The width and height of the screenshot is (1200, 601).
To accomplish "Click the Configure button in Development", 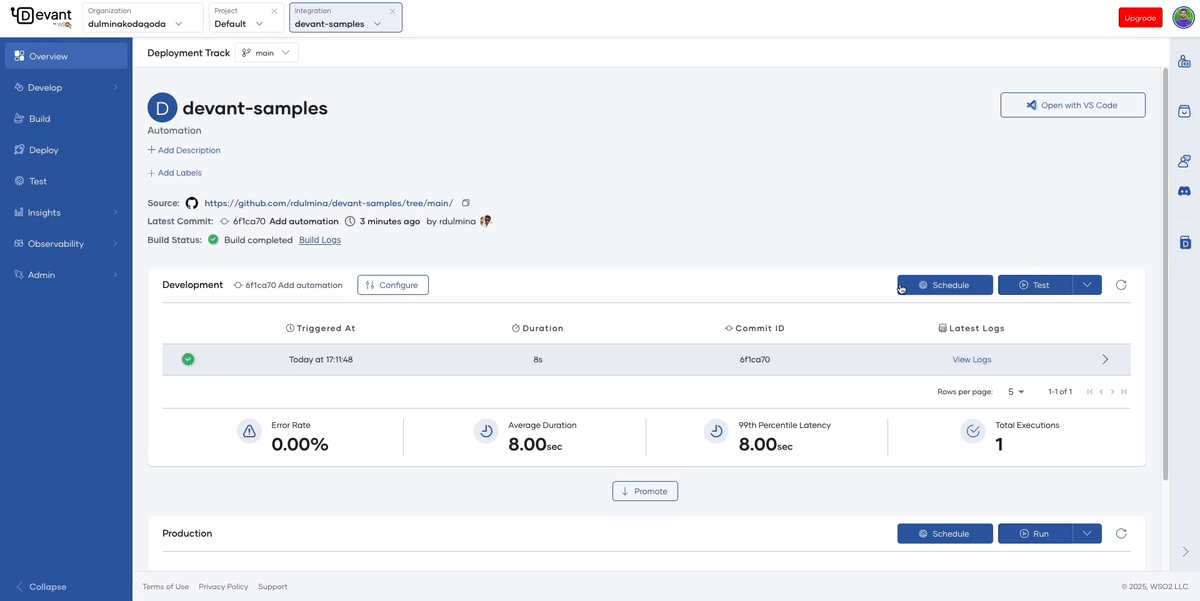I will coord(393,285).
